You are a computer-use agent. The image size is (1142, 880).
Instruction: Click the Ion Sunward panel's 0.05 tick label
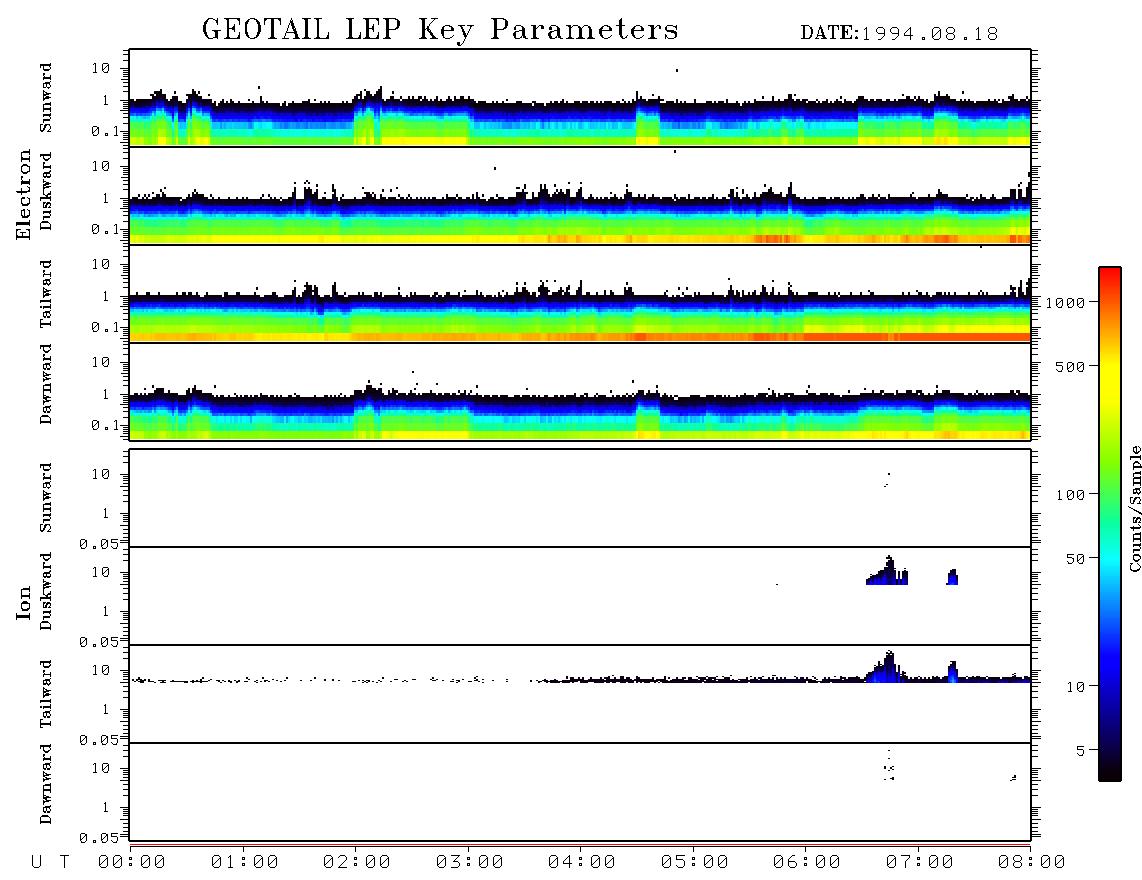coord(99,544)
